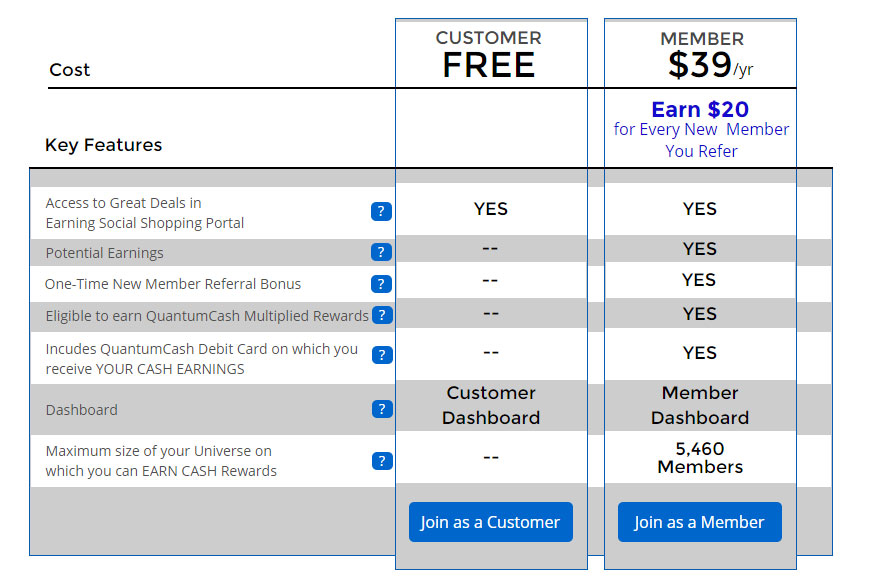
Task: Click 'for Every New Member You Refer' text
Action: (x=701, y=140)
